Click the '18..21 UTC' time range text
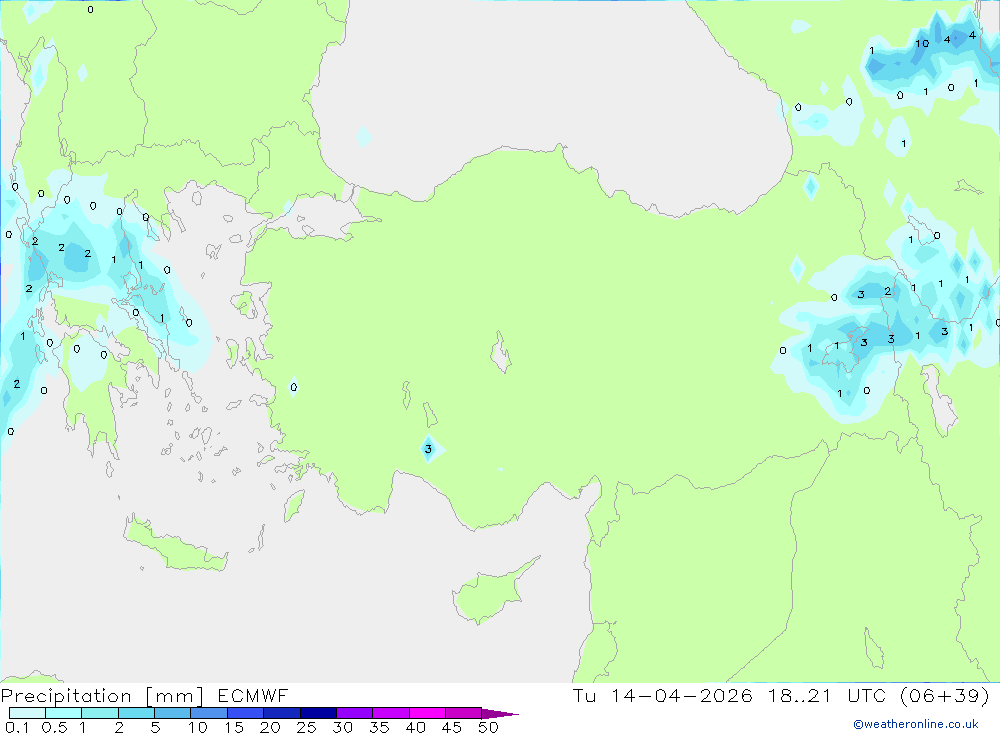The height and width of the screenshot is (733, 1000). coord(827,695)
